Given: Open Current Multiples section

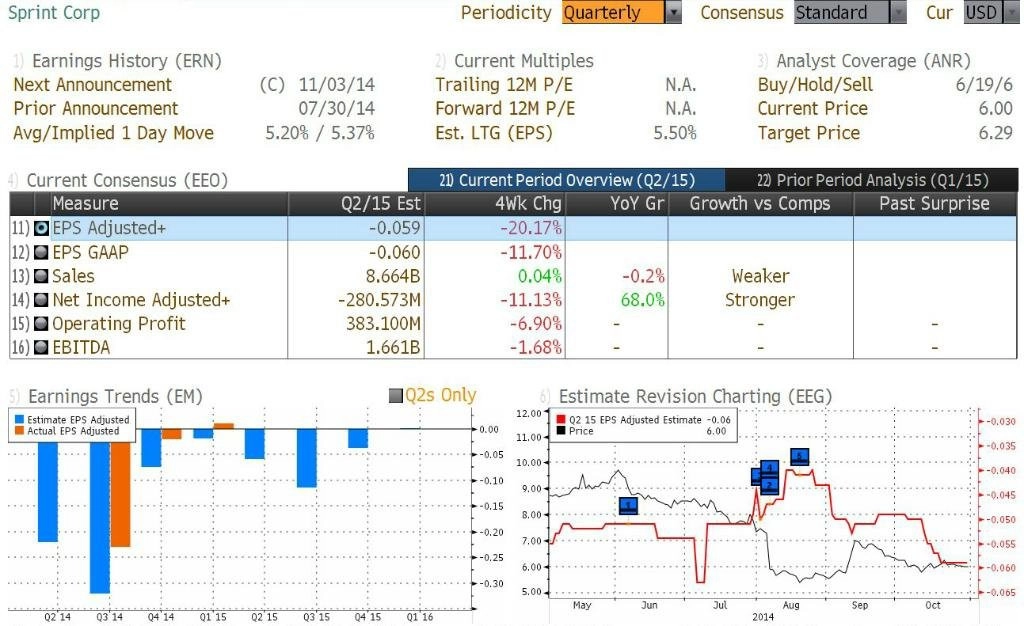Looking at the screenshot, I should coord(524,61).
